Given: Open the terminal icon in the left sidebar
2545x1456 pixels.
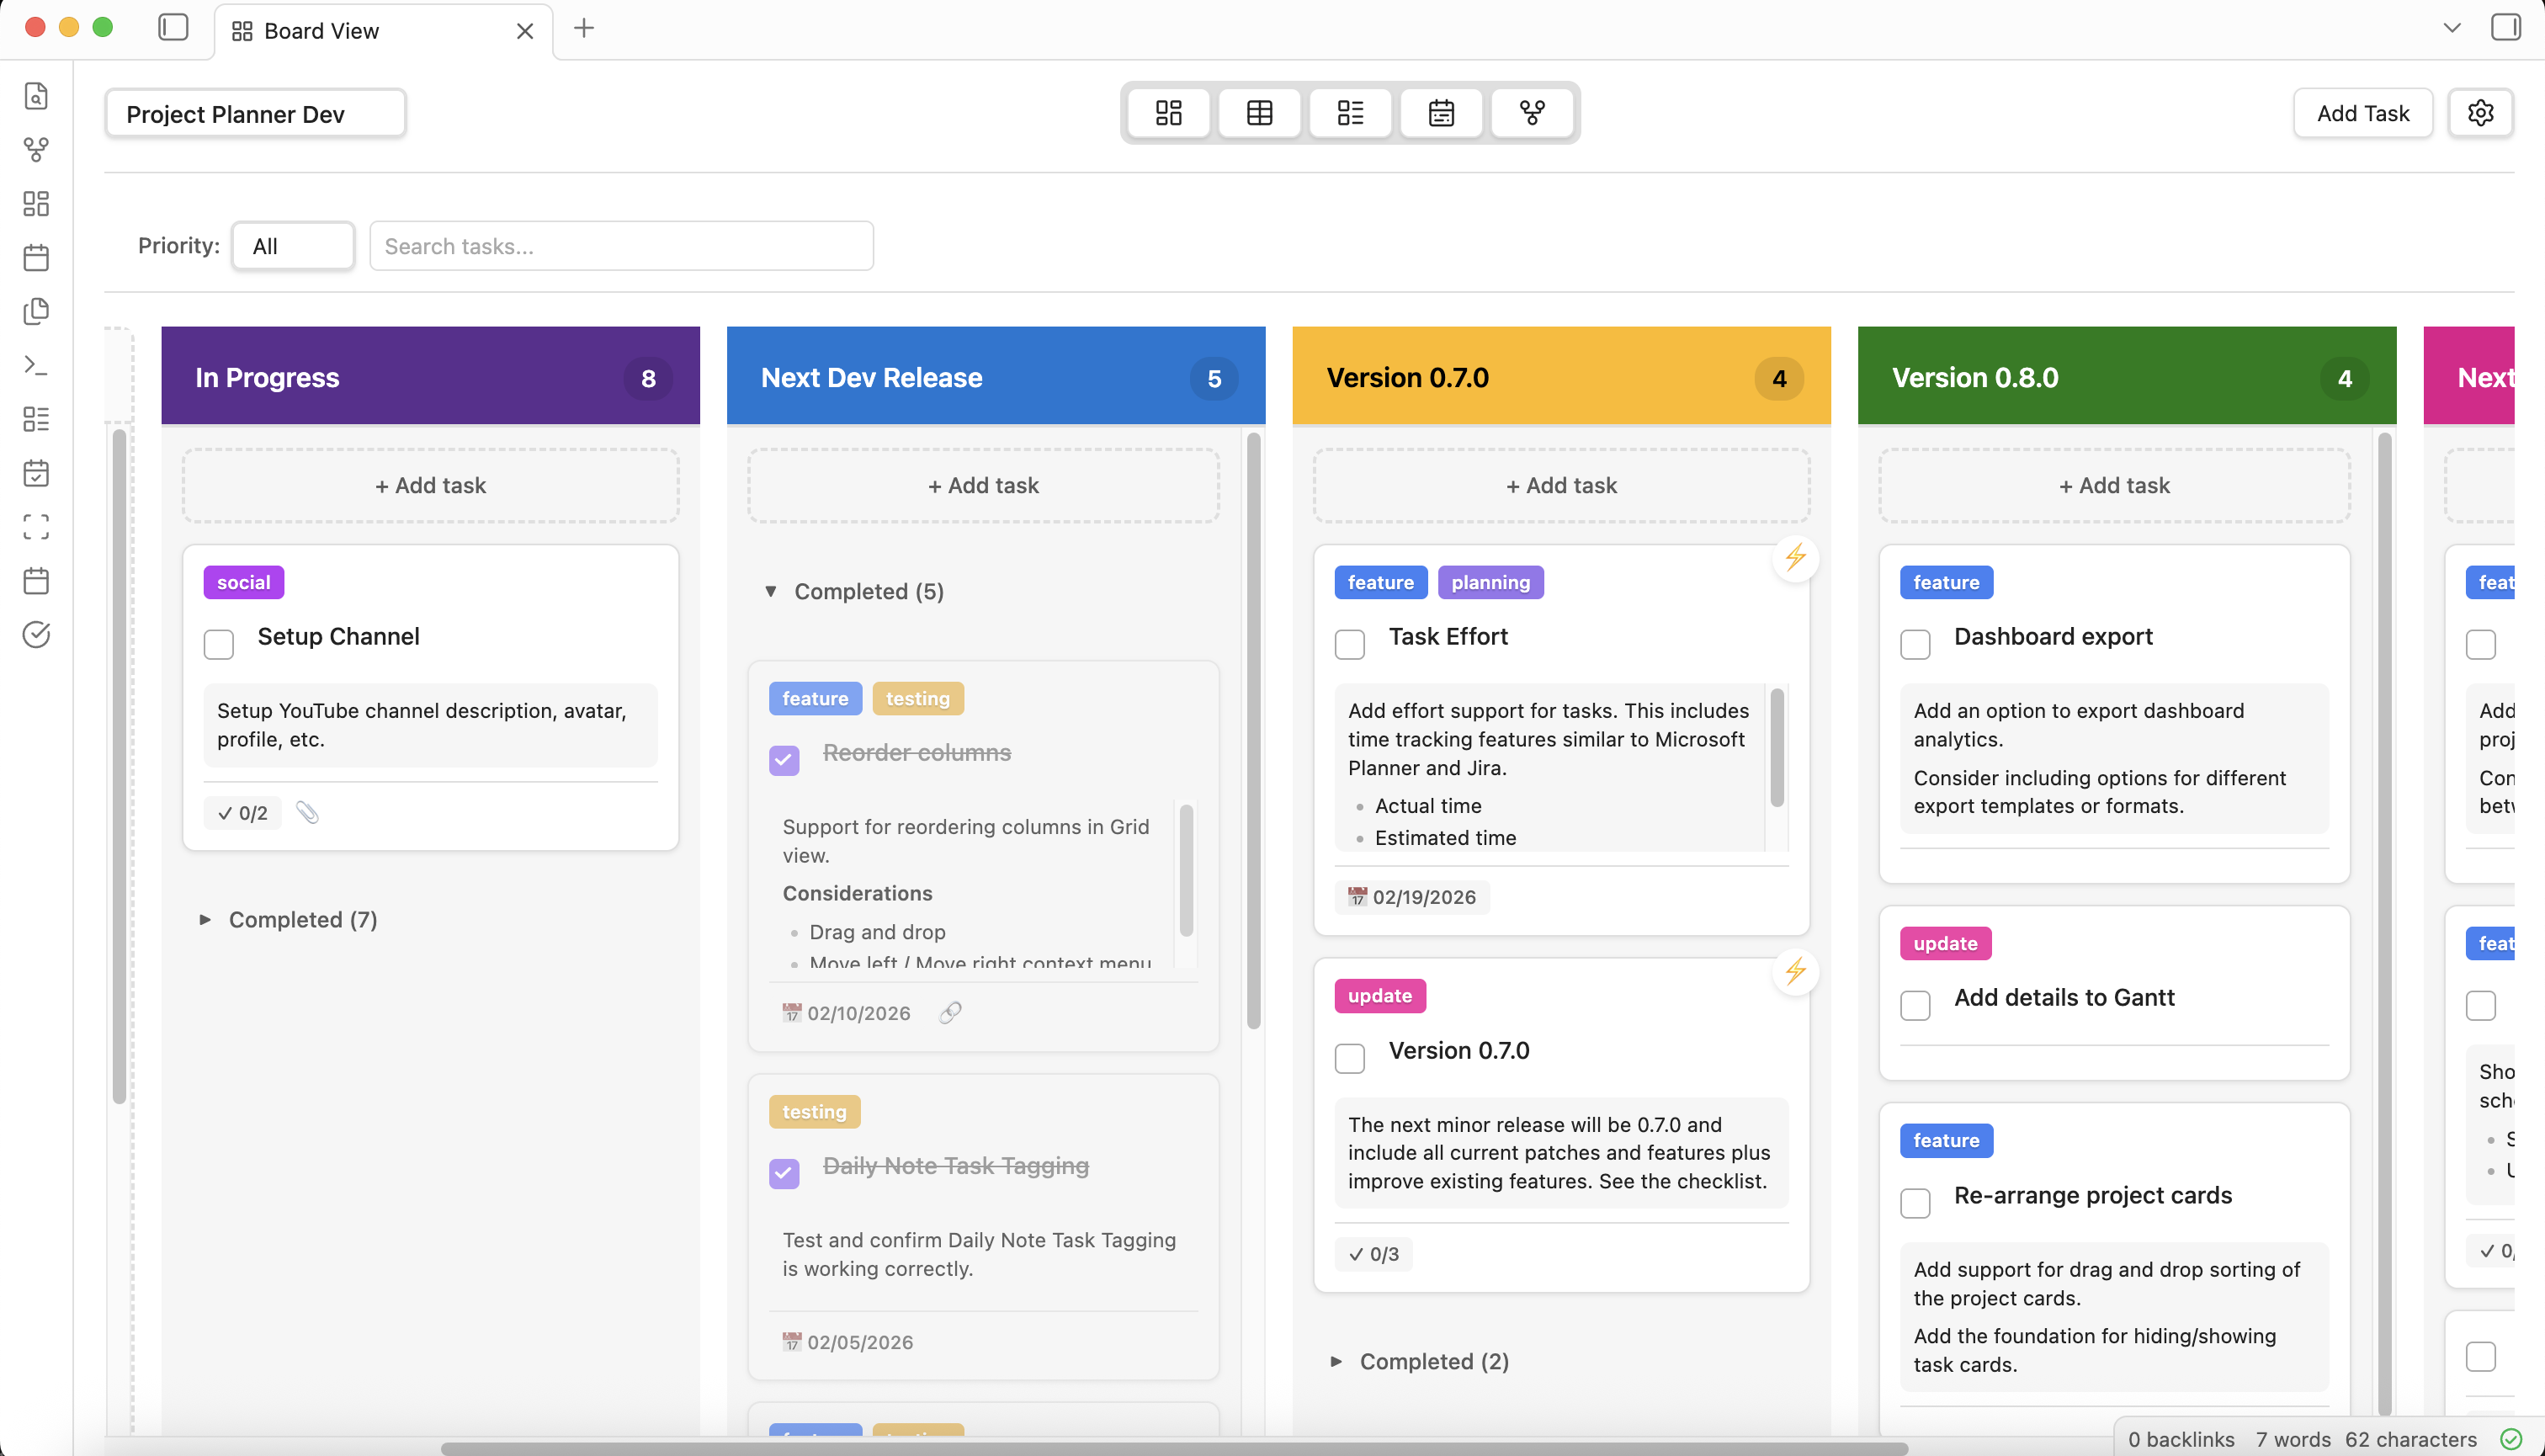Looking at the screenshot, I should coord(36,365).
